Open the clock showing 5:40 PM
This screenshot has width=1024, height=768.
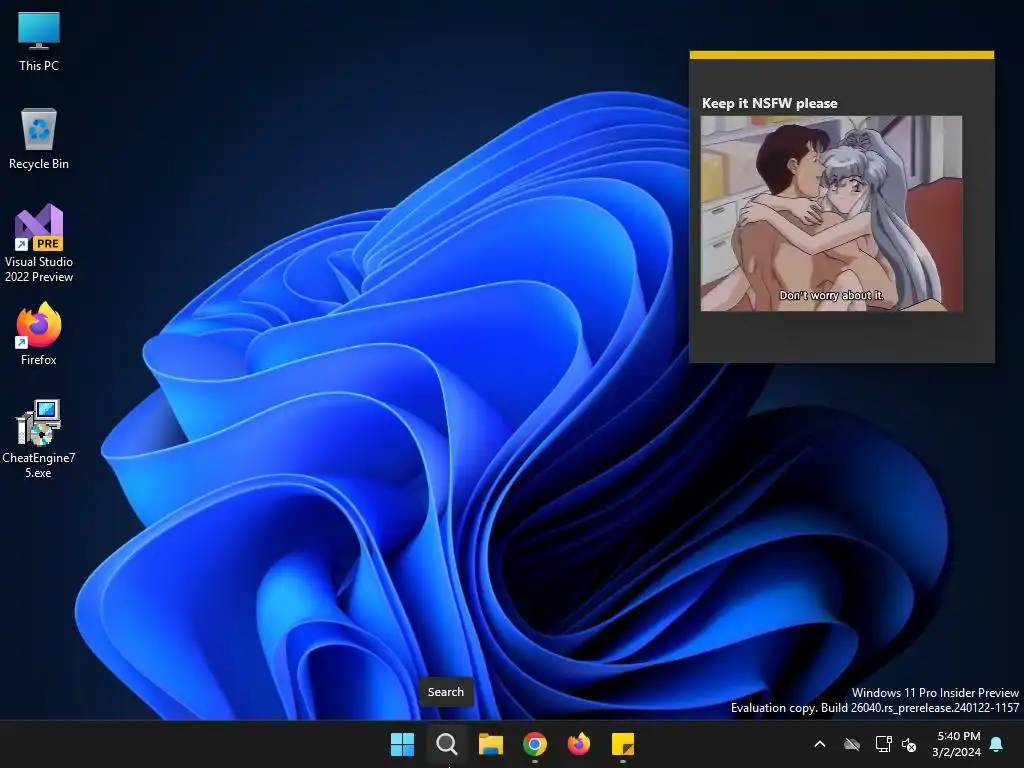pos(958,744)
